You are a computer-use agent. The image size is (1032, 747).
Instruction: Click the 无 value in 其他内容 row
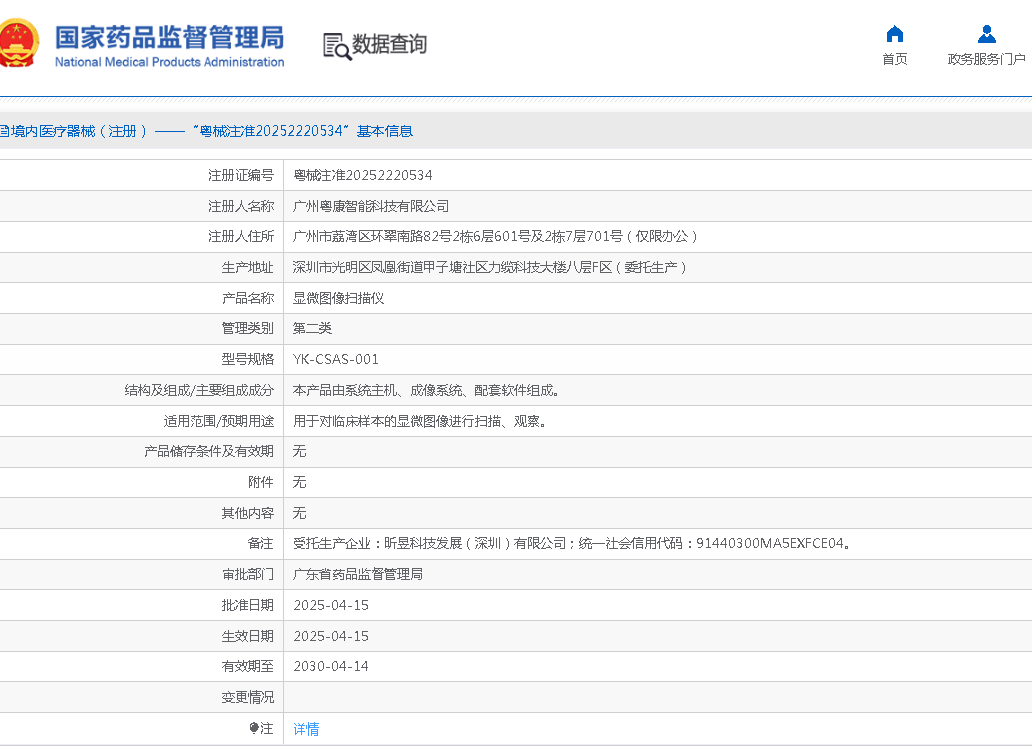click(x=299, y=513)
